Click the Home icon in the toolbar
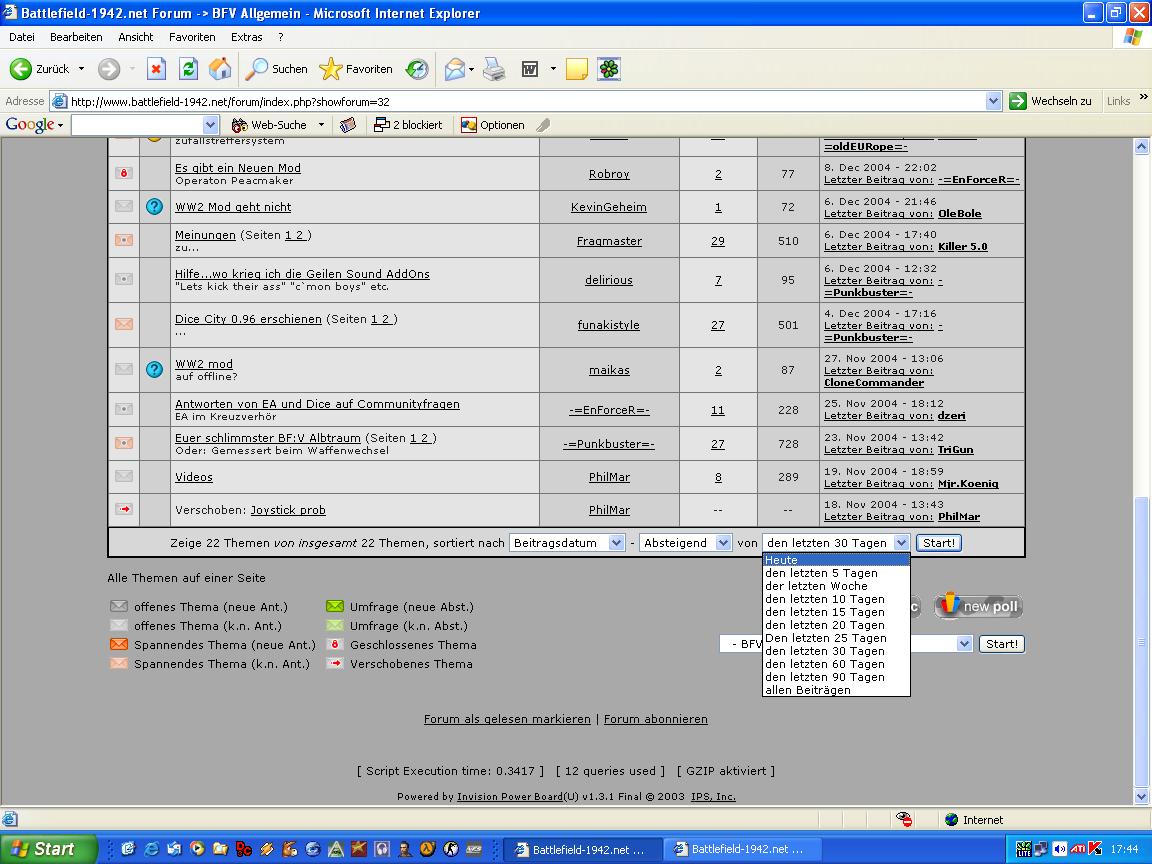This screenshot has width=1152, height=864. pyautogui.click(x=220, y=69)
